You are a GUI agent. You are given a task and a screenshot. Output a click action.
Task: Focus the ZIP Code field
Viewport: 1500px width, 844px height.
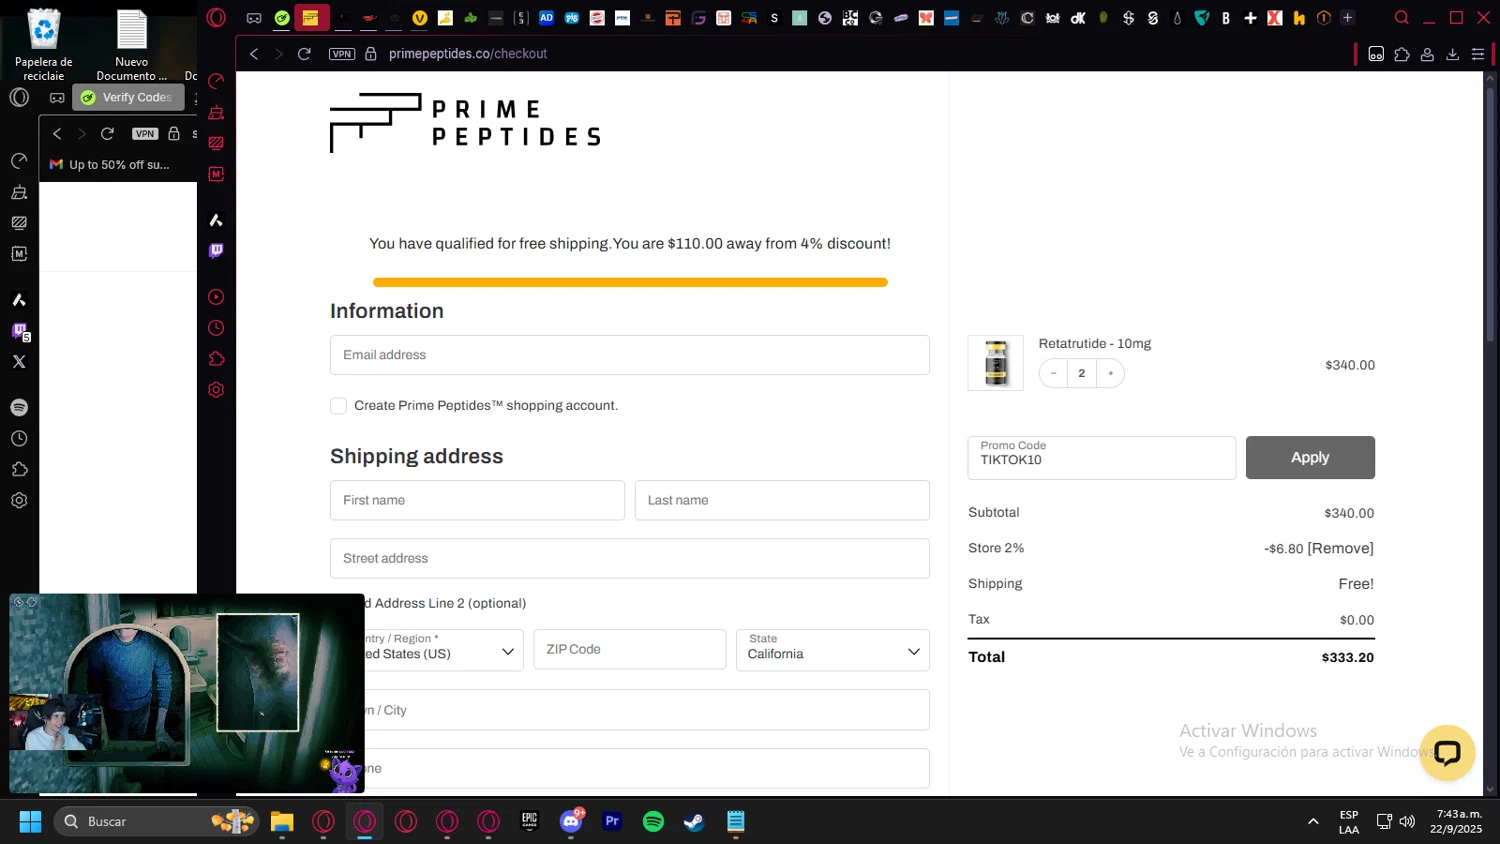point(630,650)
